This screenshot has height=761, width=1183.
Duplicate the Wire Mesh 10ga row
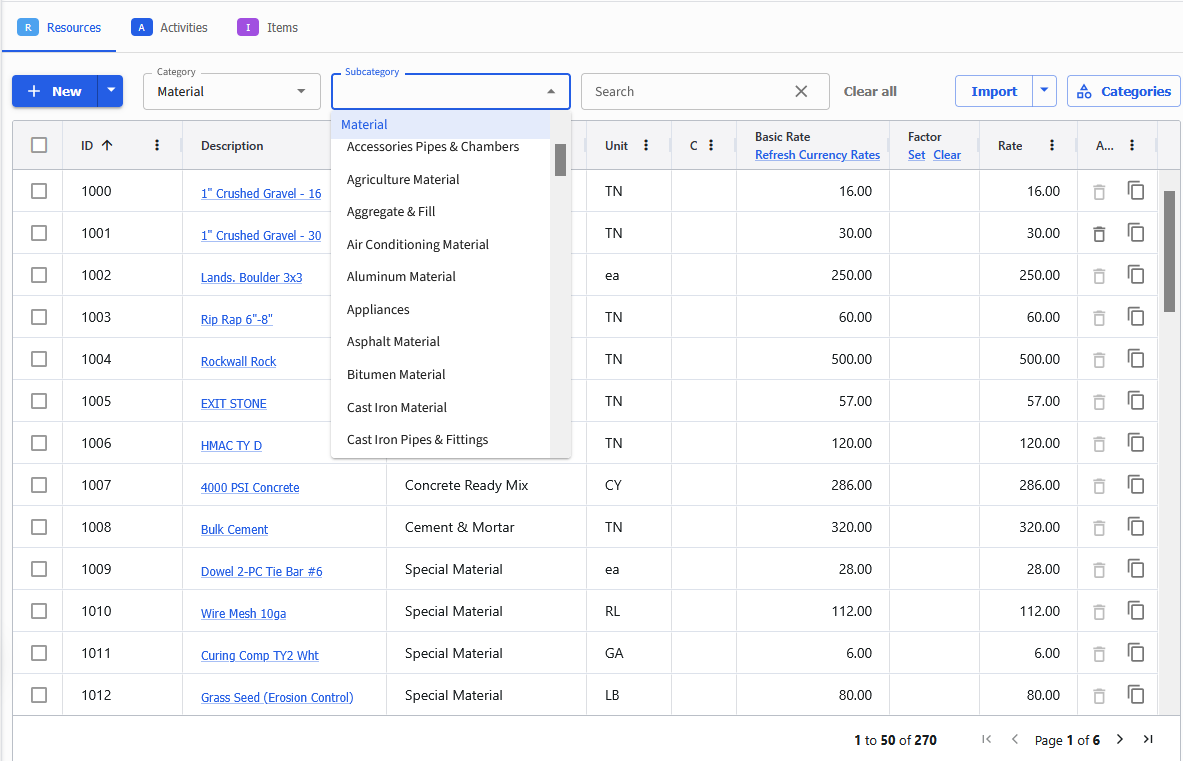[1135, 611]
